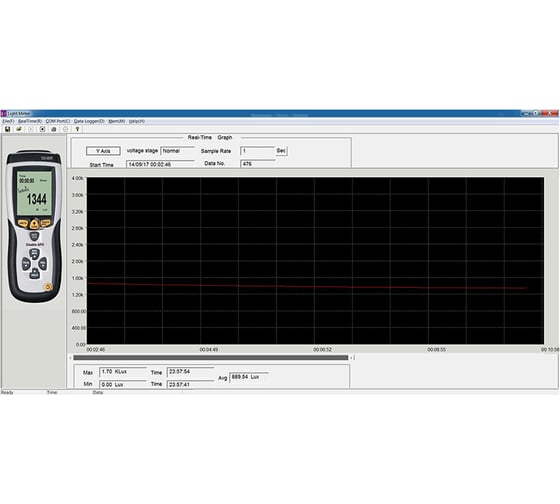Click the Sample Rate input field
560x504 pixels.
pos(258,151)
